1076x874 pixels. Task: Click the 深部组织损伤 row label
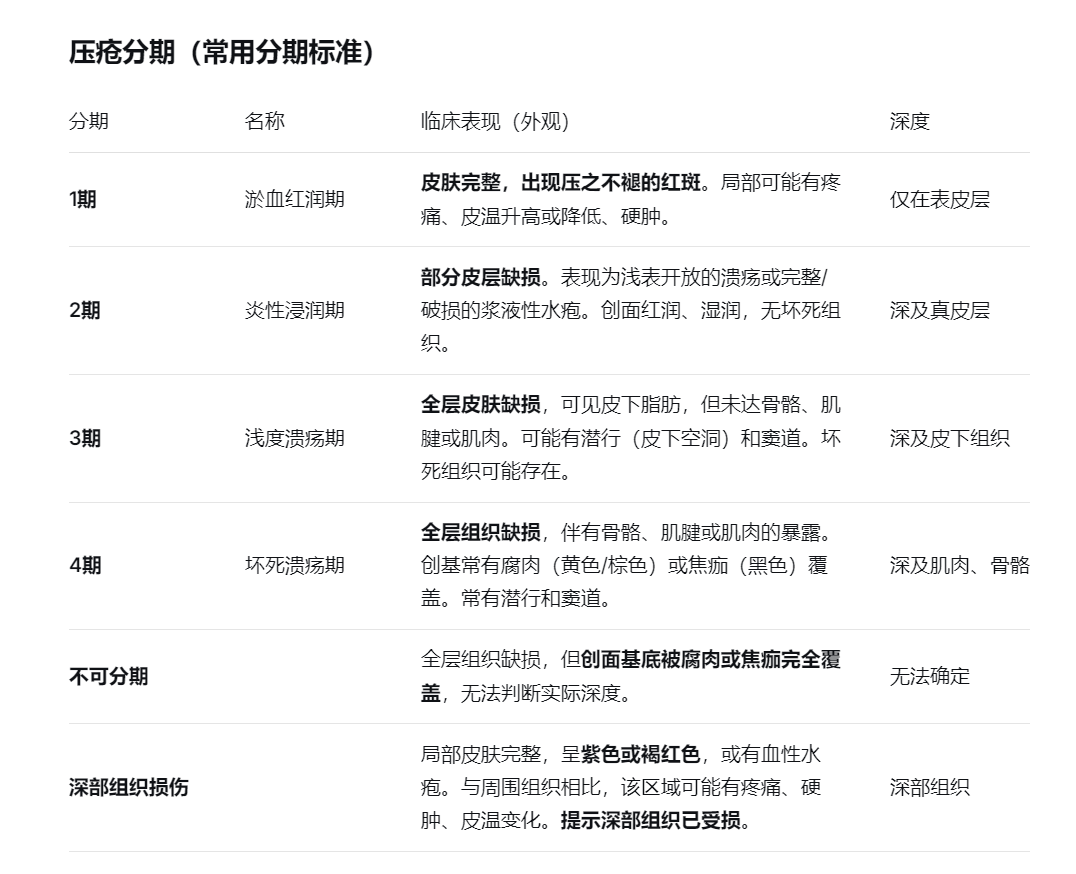click(128, 787)
